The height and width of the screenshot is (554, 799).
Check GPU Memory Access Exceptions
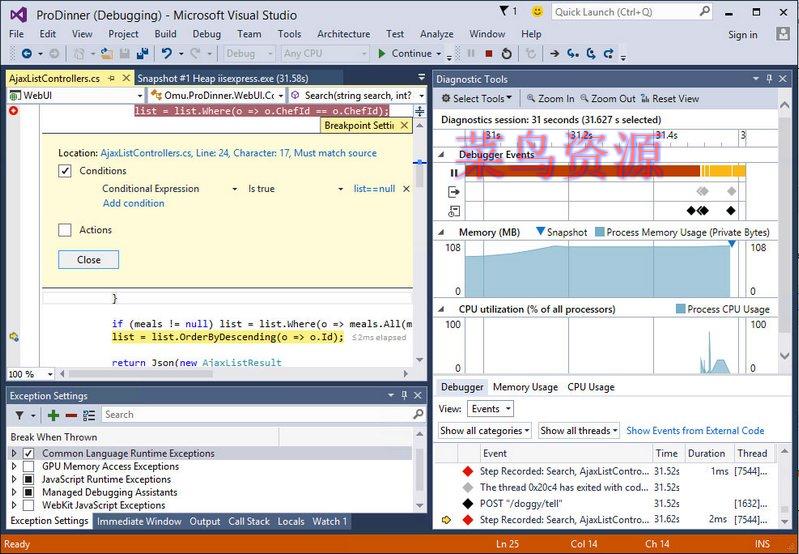pyautogui.click(x=29, y=466)
